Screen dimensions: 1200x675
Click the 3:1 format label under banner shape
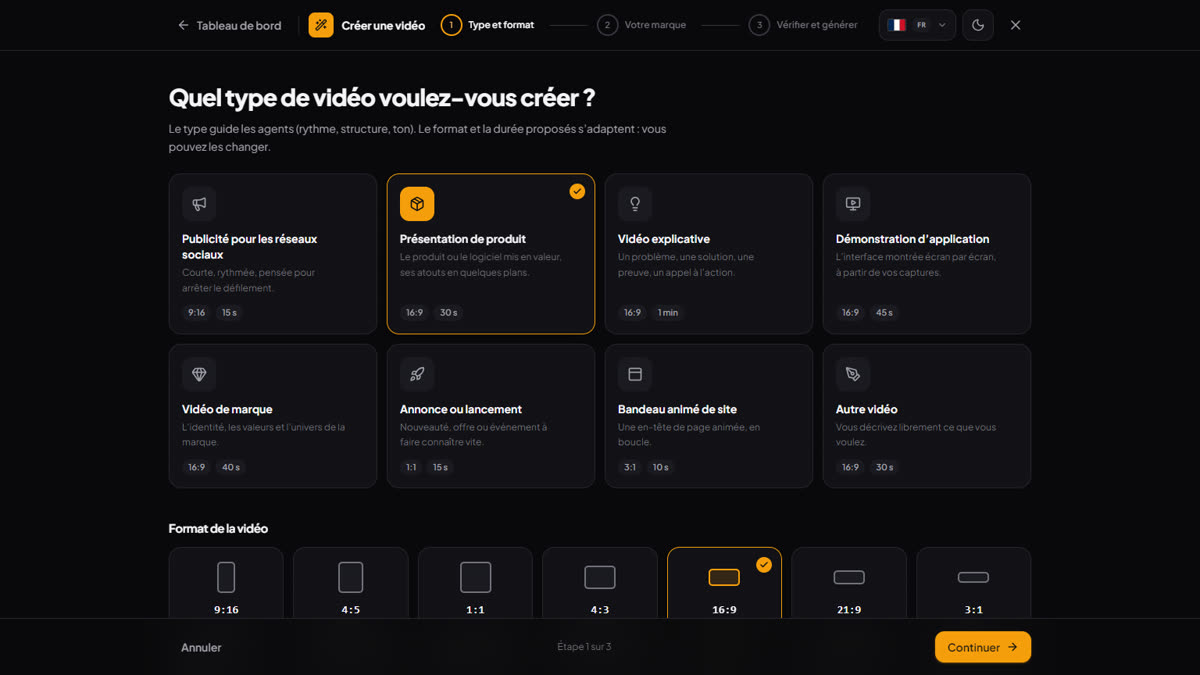[x=973, y=610]
